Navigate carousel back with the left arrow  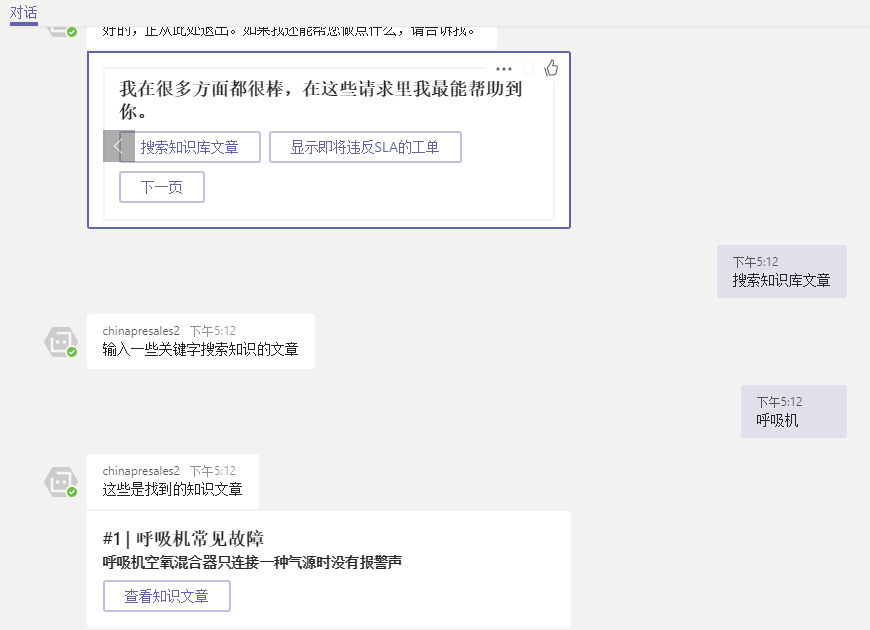[x=118, y=146]
